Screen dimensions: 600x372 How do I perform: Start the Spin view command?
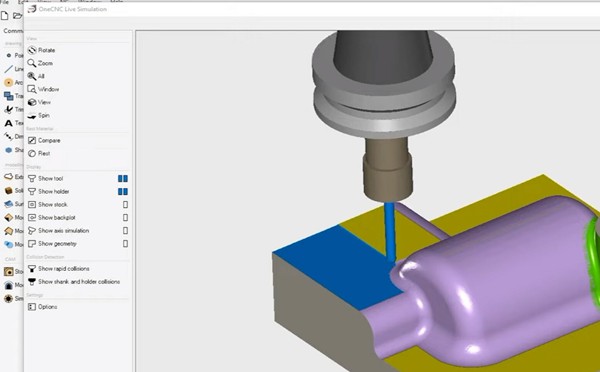(39, 115)
